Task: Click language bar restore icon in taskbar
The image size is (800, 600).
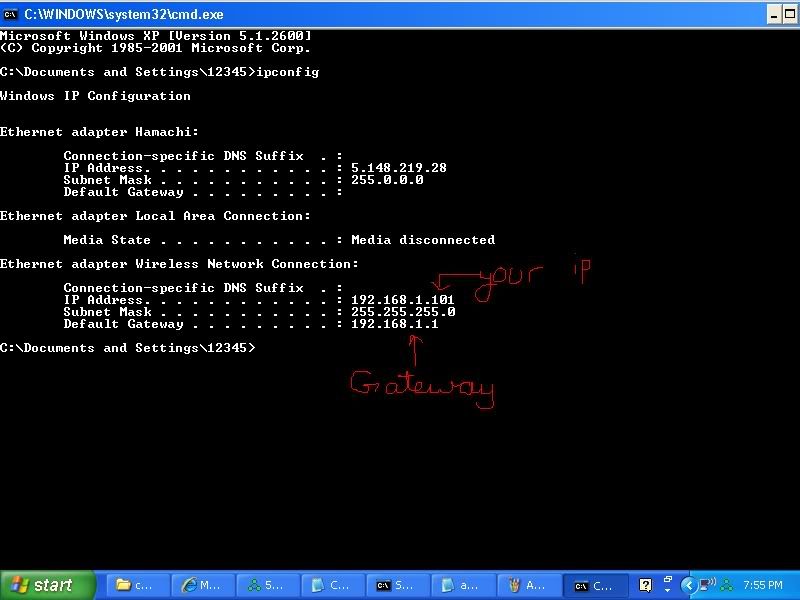Action: point(667,581)
